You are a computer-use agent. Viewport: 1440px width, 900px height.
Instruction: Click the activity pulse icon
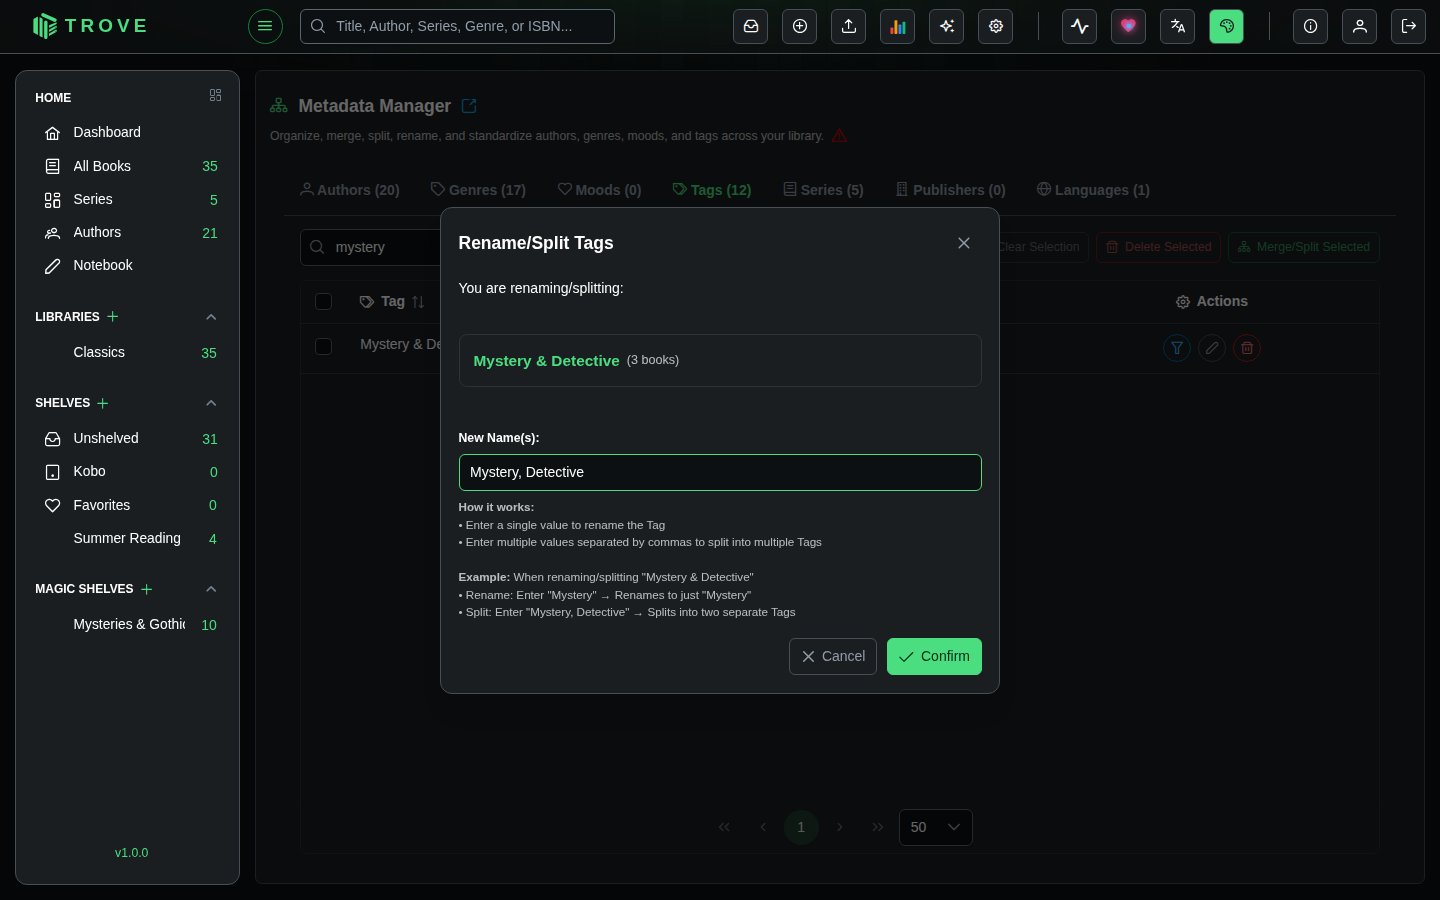tap(1080, 26)
